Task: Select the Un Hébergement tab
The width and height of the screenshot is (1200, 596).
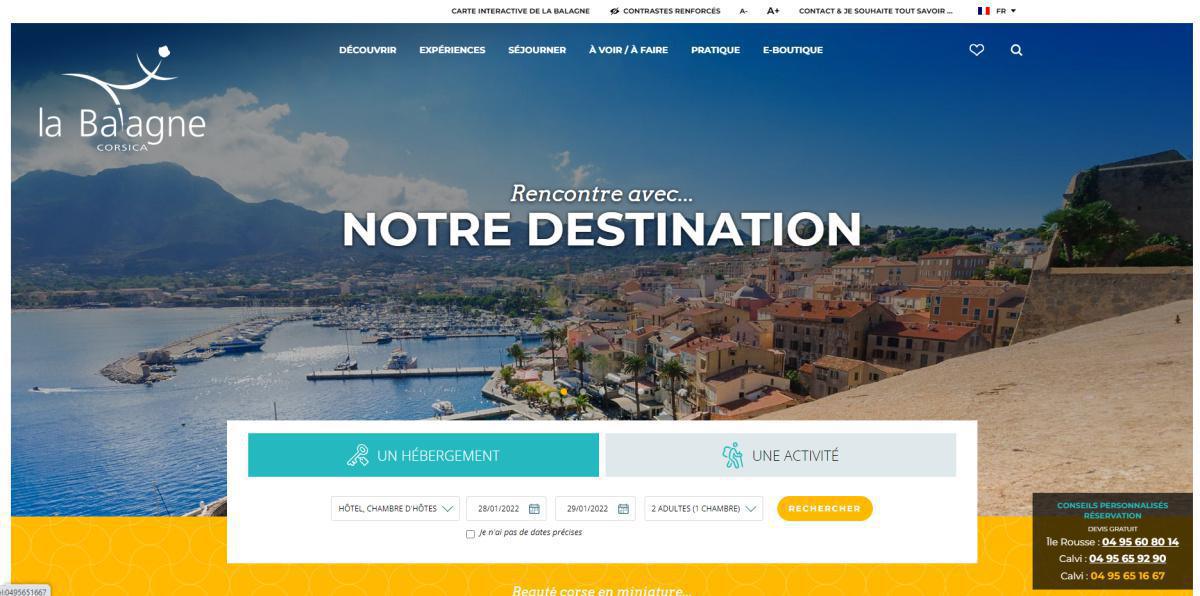Action: (x=423, y=455)
